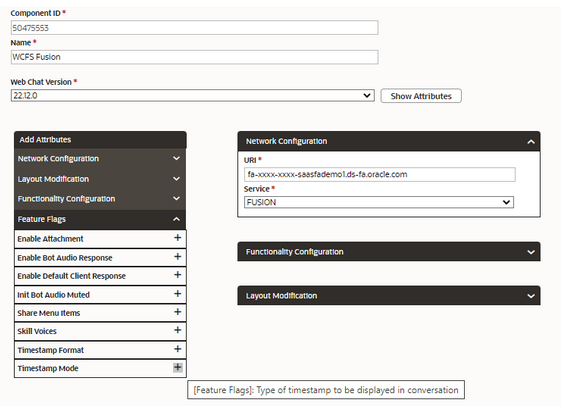Expand Functionality Configuration in Add Attributes list
565x409 pixels.
pyautogui.click(x=100, y=199)
